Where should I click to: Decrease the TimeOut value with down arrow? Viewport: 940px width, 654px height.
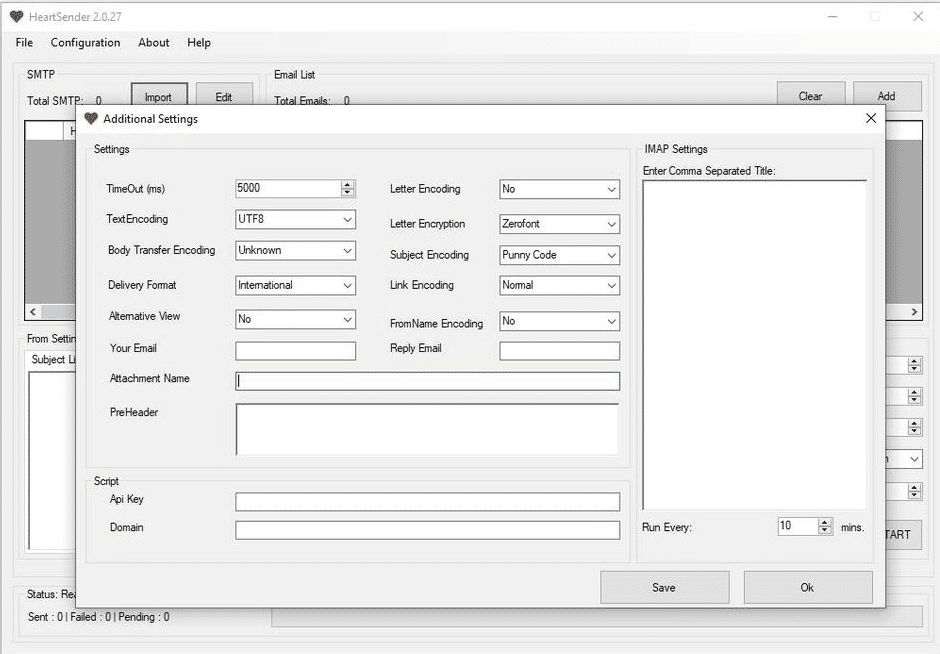pos(348,193)
